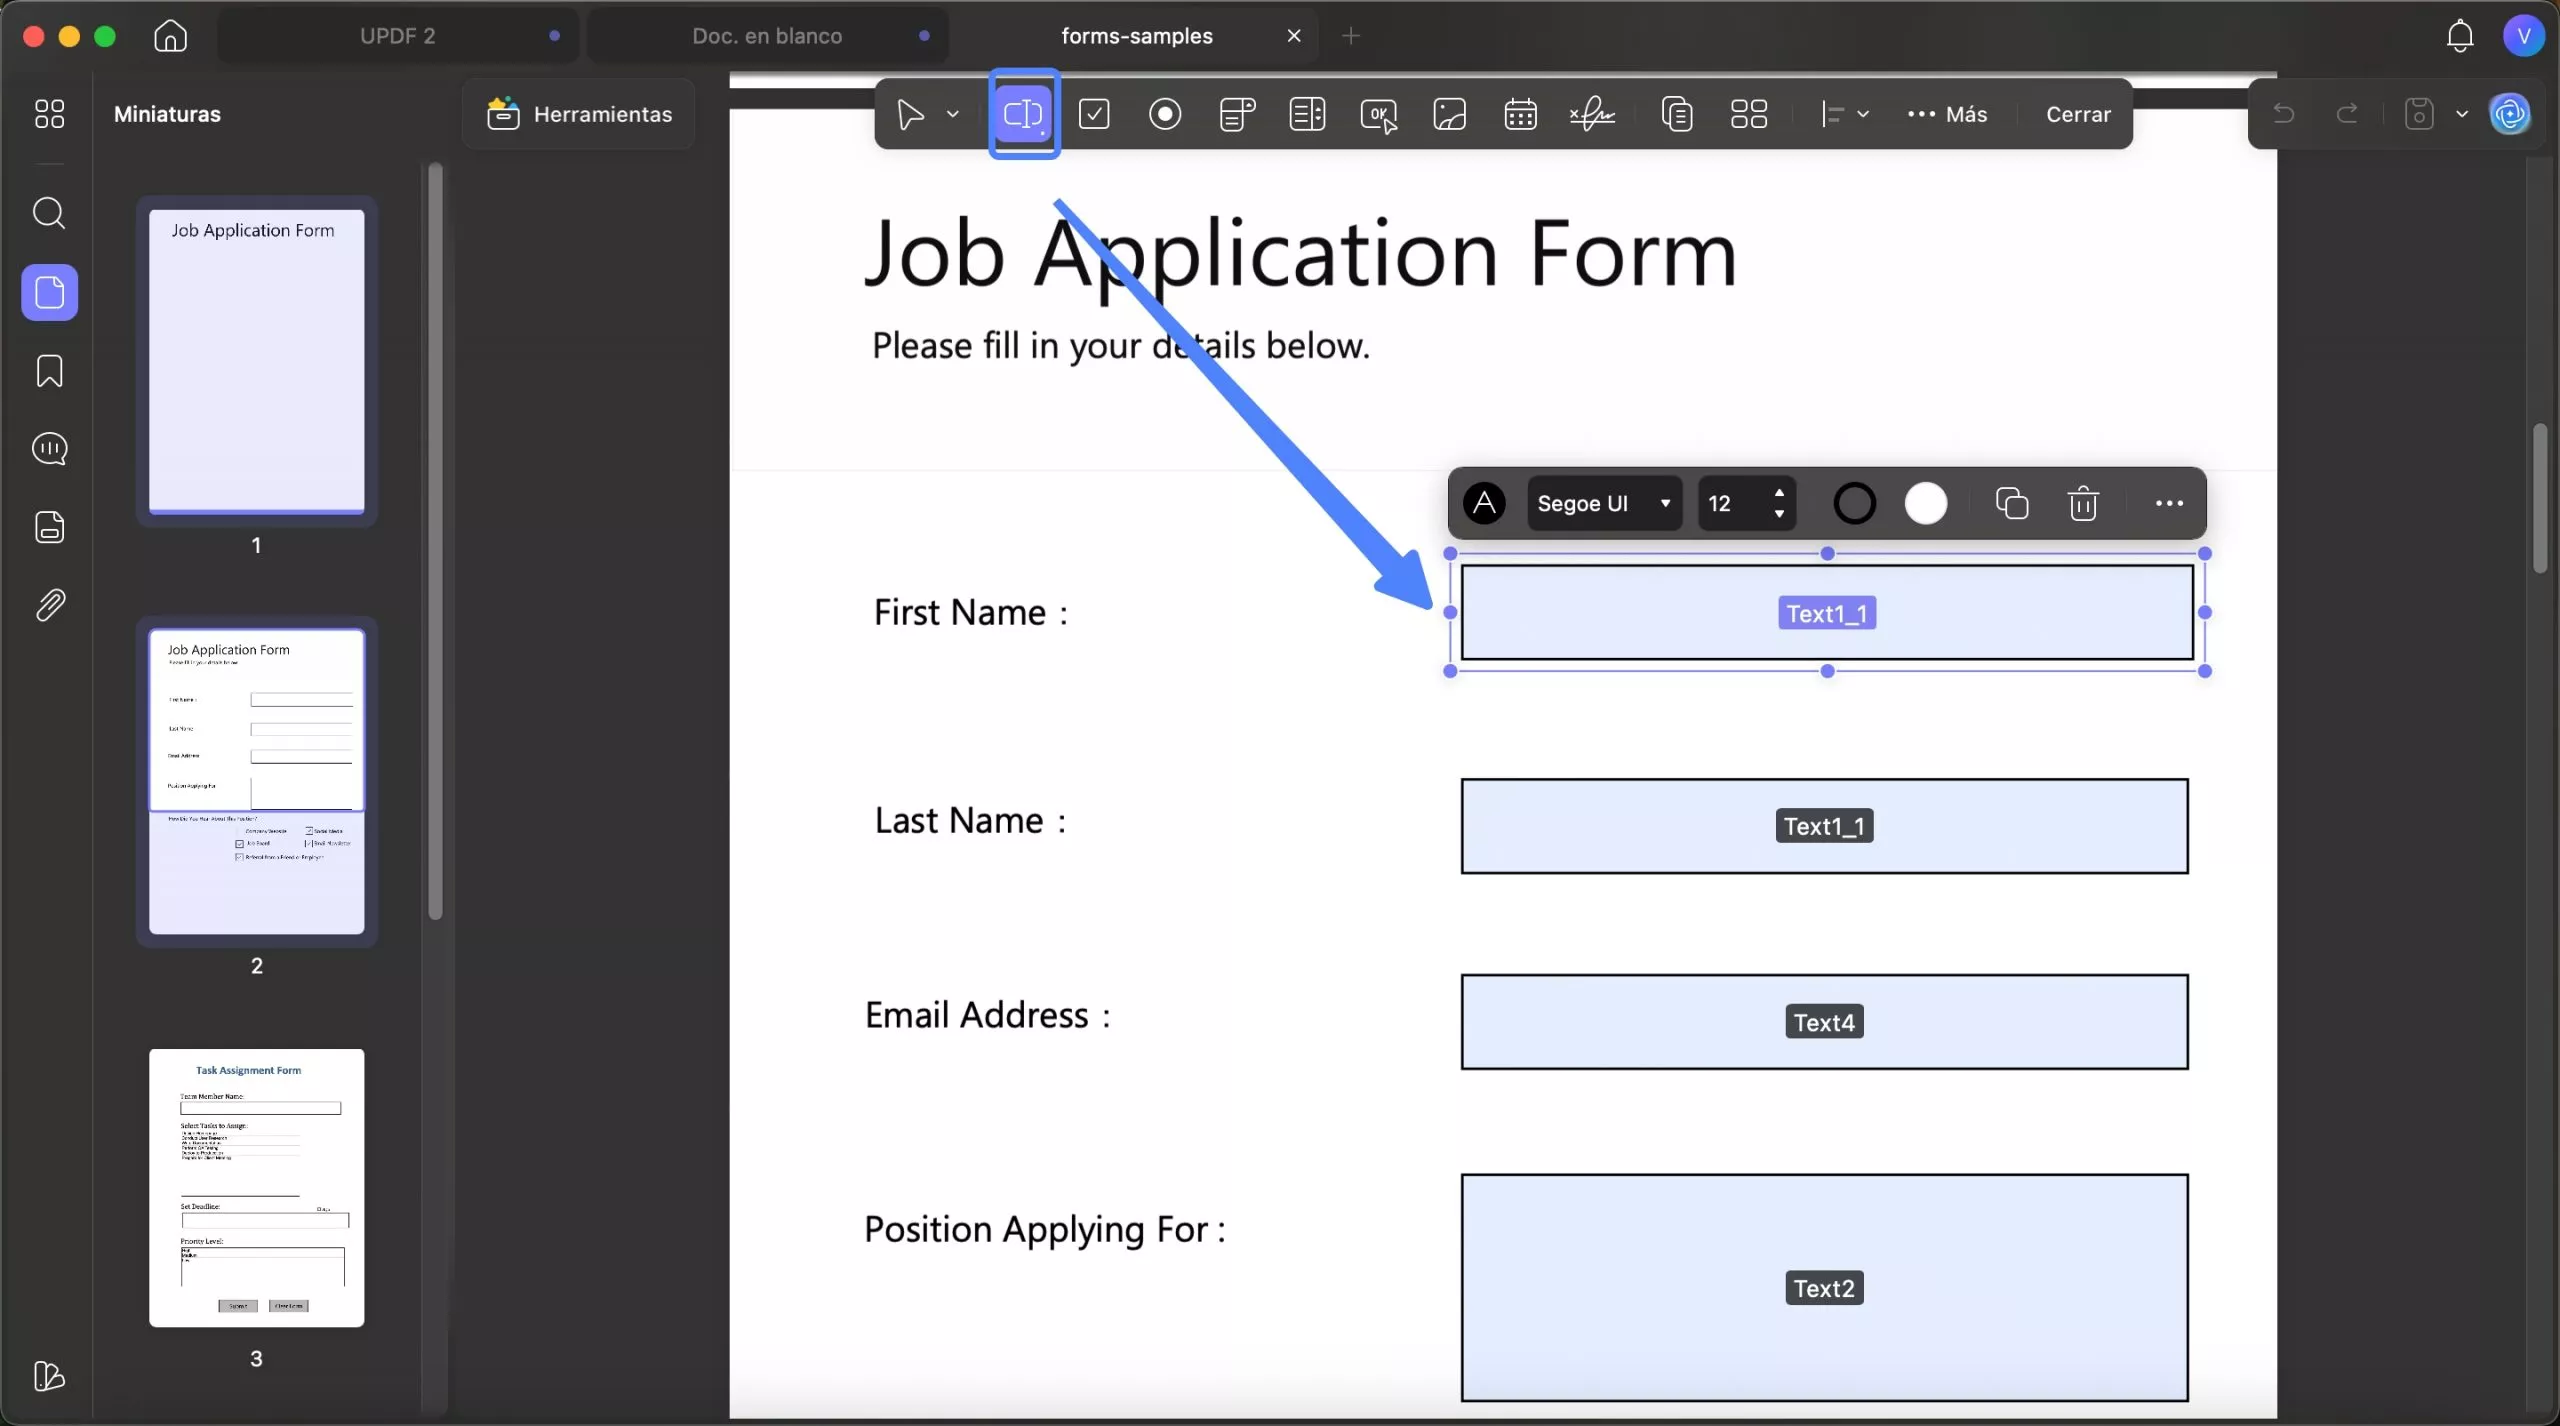Viewport: 2560px width, 1426px height.
Task: Switch to the Doc. en blanco tab
Action: [x=767, y=36]
